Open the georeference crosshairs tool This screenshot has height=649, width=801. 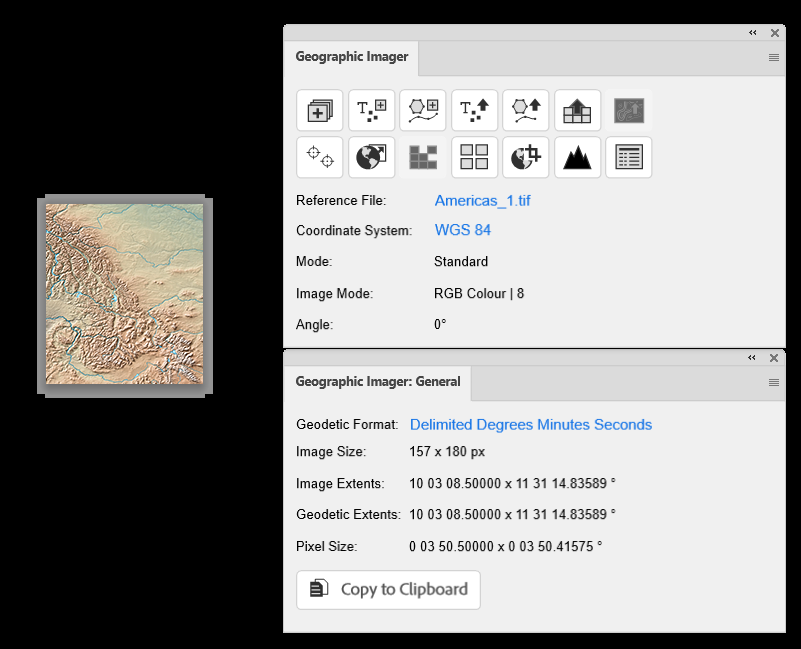click(320, 157)
